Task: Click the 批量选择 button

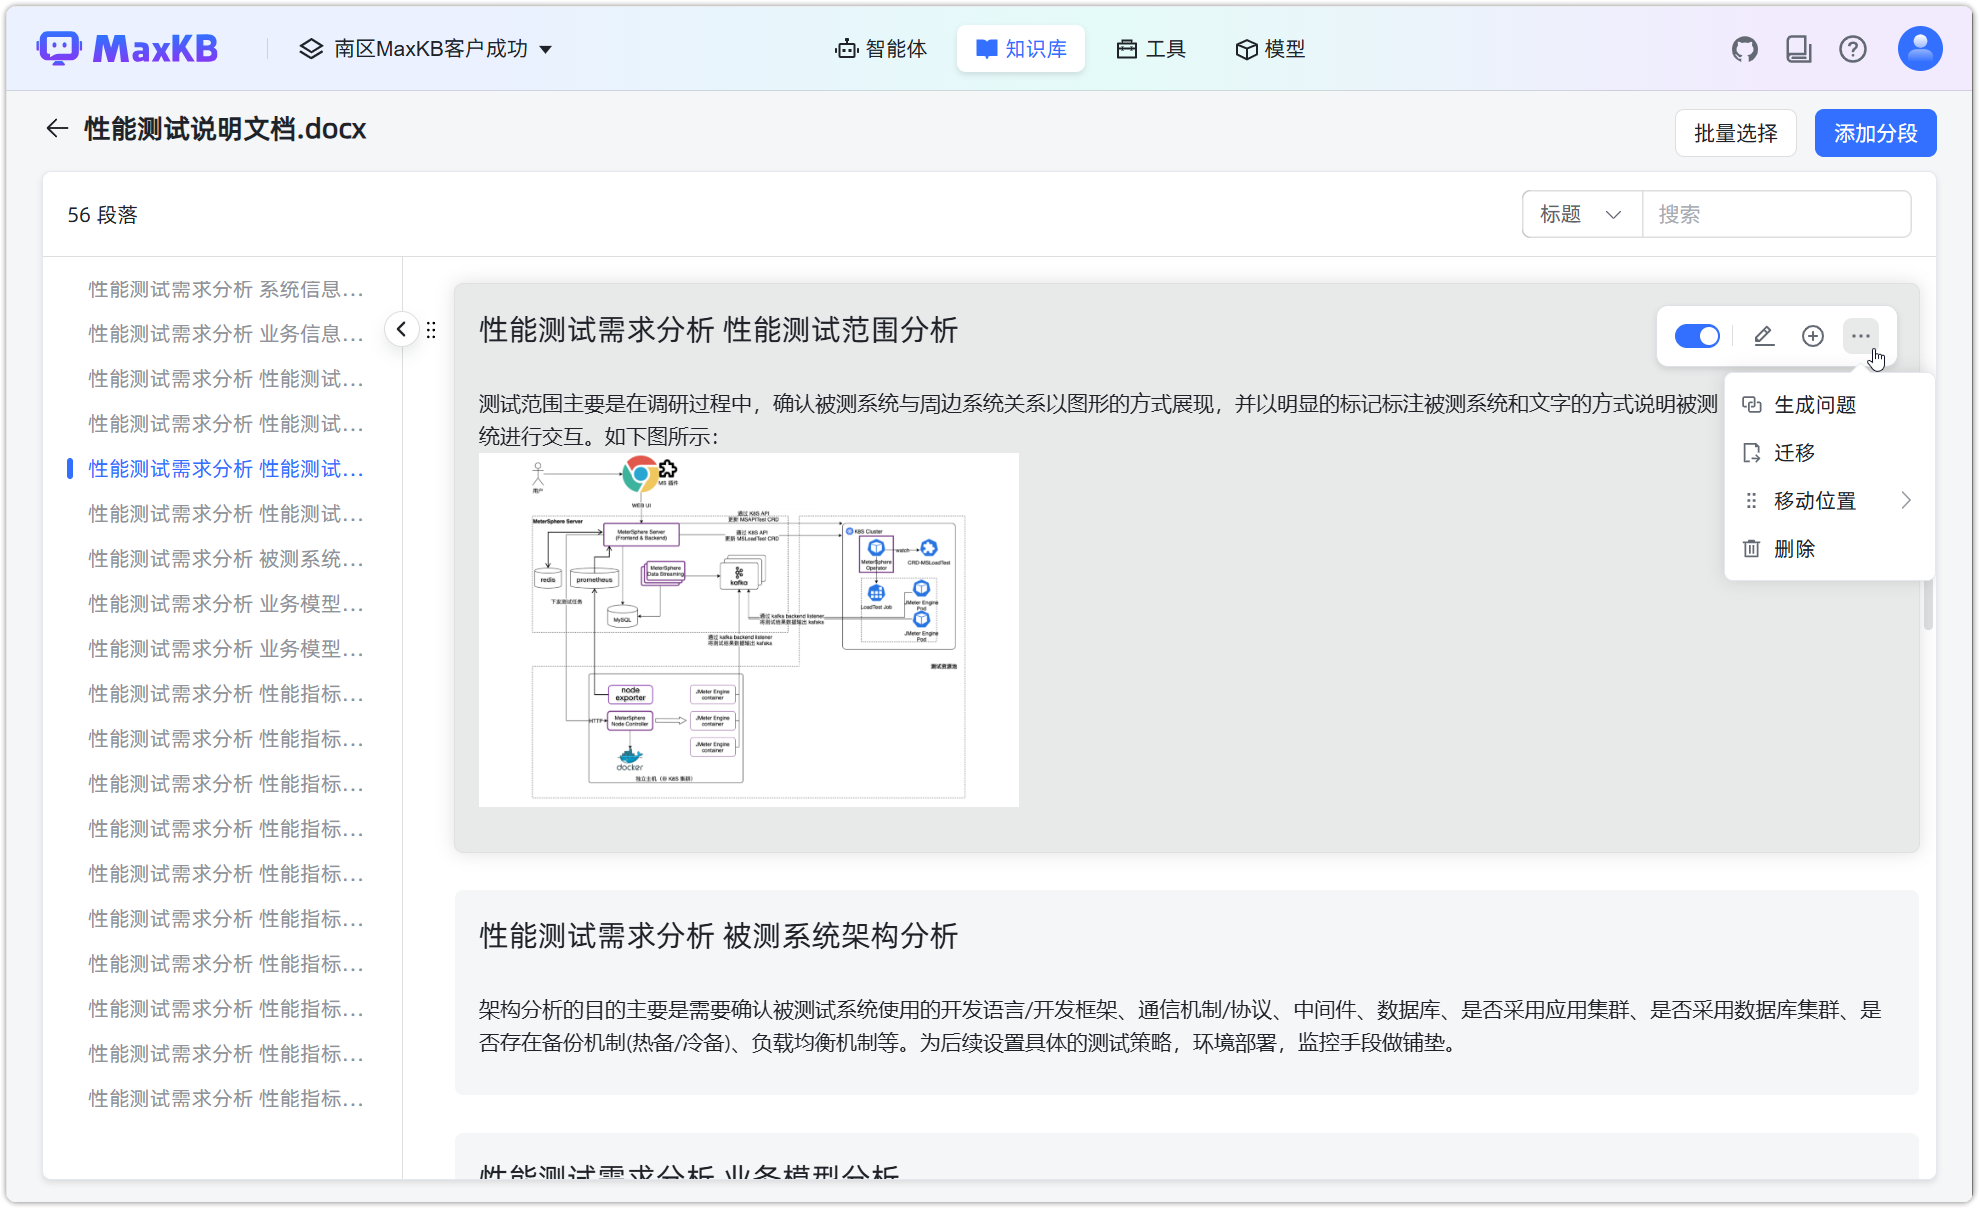Action: click(x=1735, y=132)
